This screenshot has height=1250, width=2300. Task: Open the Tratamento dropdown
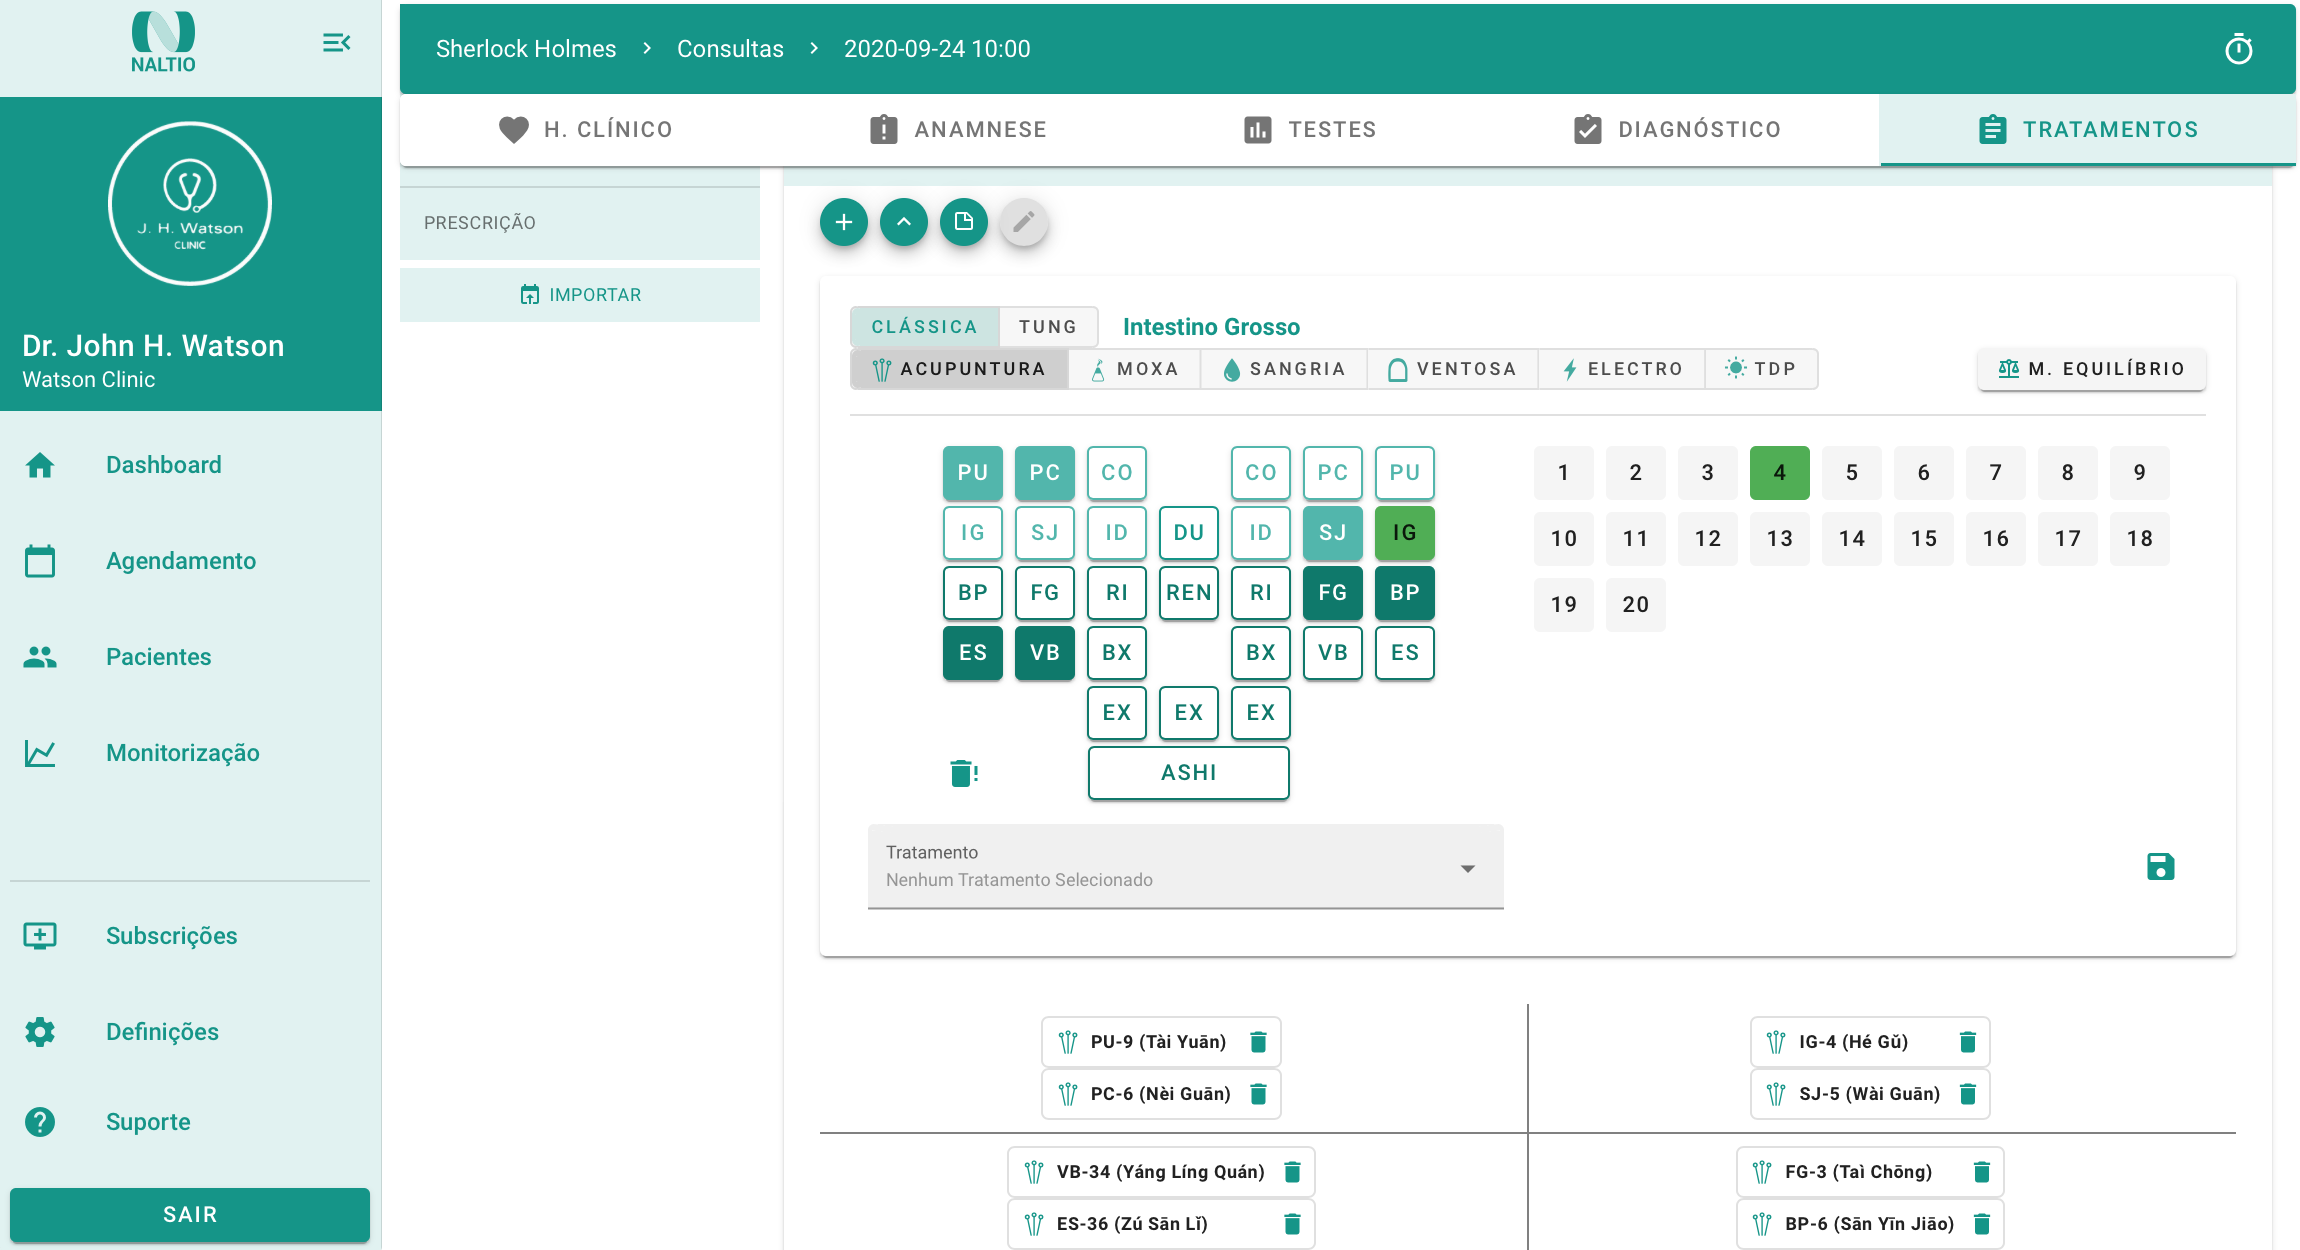[1185, 866]
